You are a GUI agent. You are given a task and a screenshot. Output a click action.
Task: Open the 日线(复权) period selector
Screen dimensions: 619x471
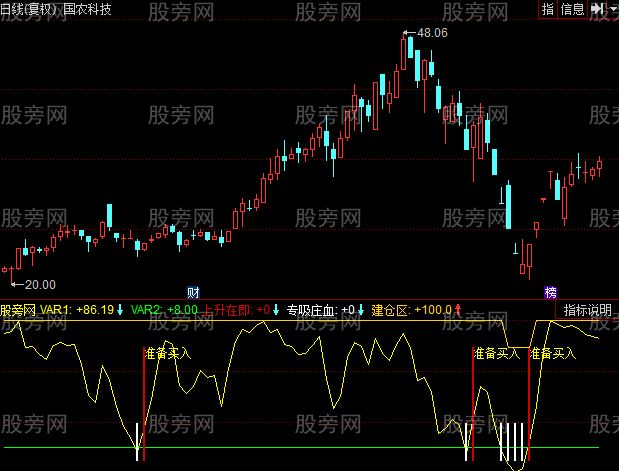click(30, 9)
